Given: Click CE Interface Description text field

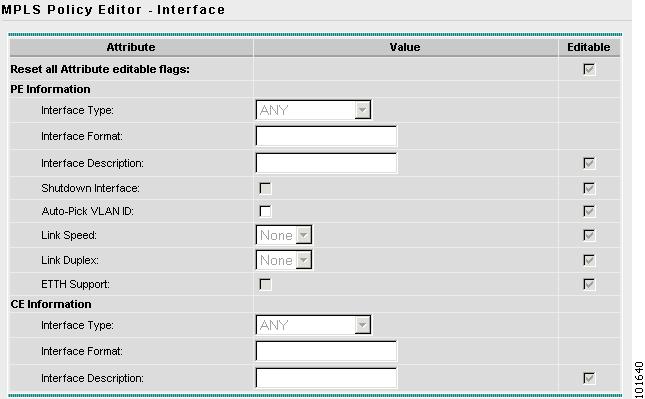Looking at the screenshot, I should pos(326,378).
